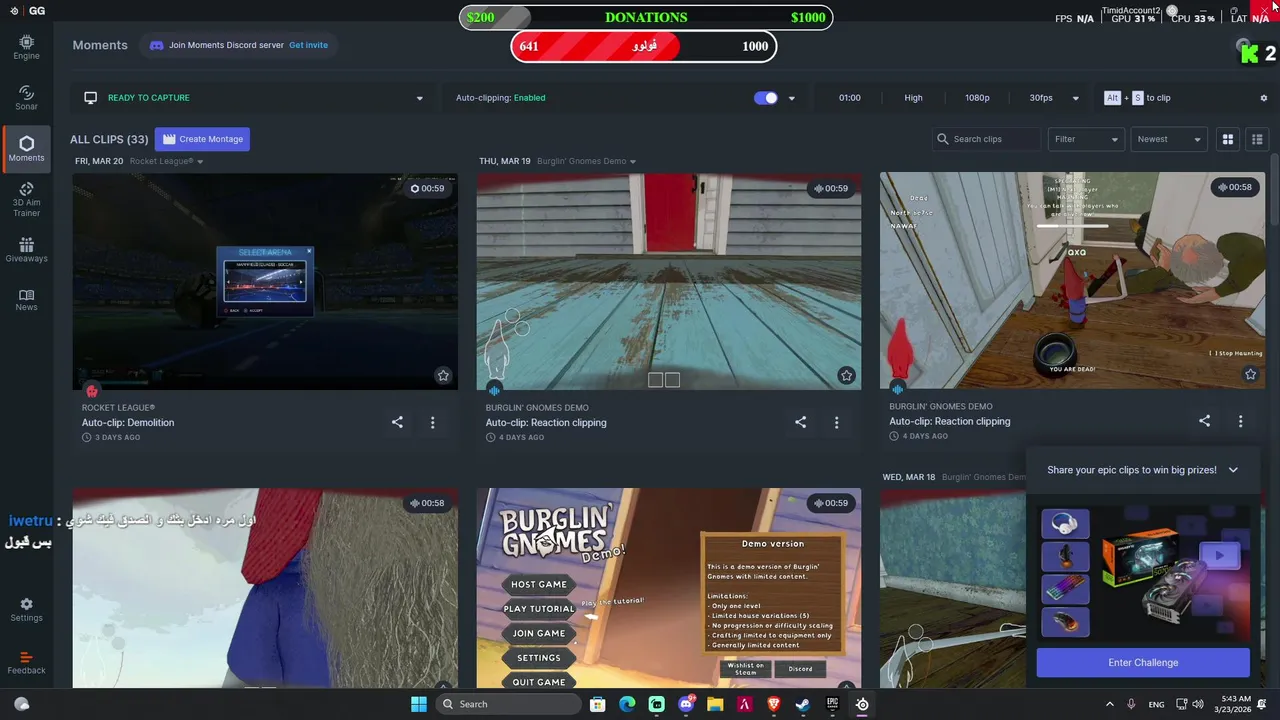Click the Create Montage button
Screen dimensions: 1280x720
pyautogui.click(x=202, y=139)
